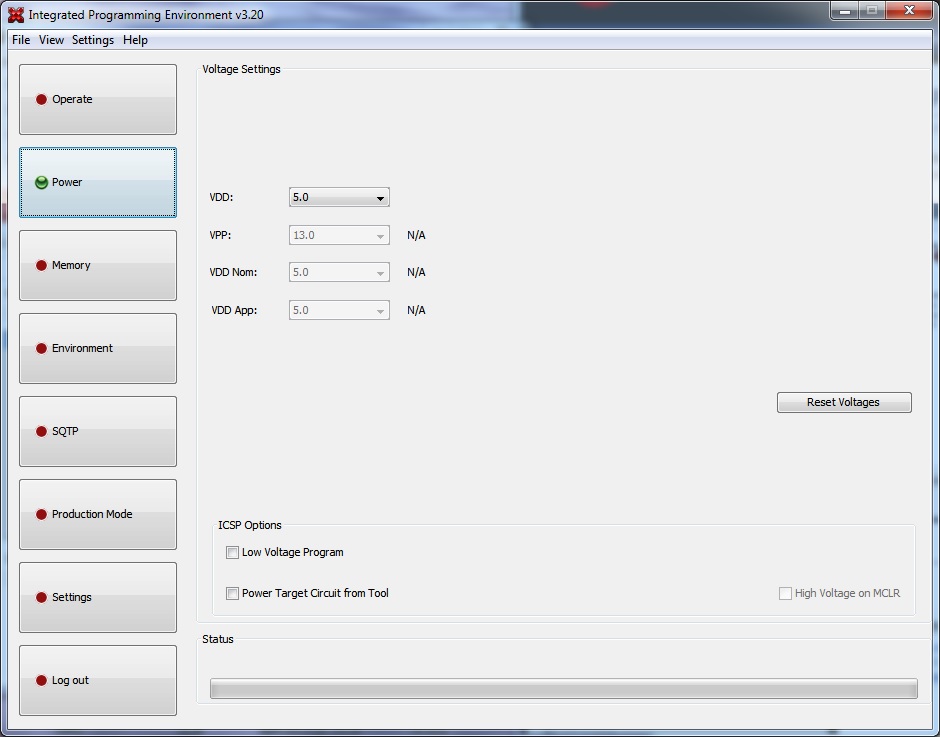Open the File menu

tap(20, 40)
